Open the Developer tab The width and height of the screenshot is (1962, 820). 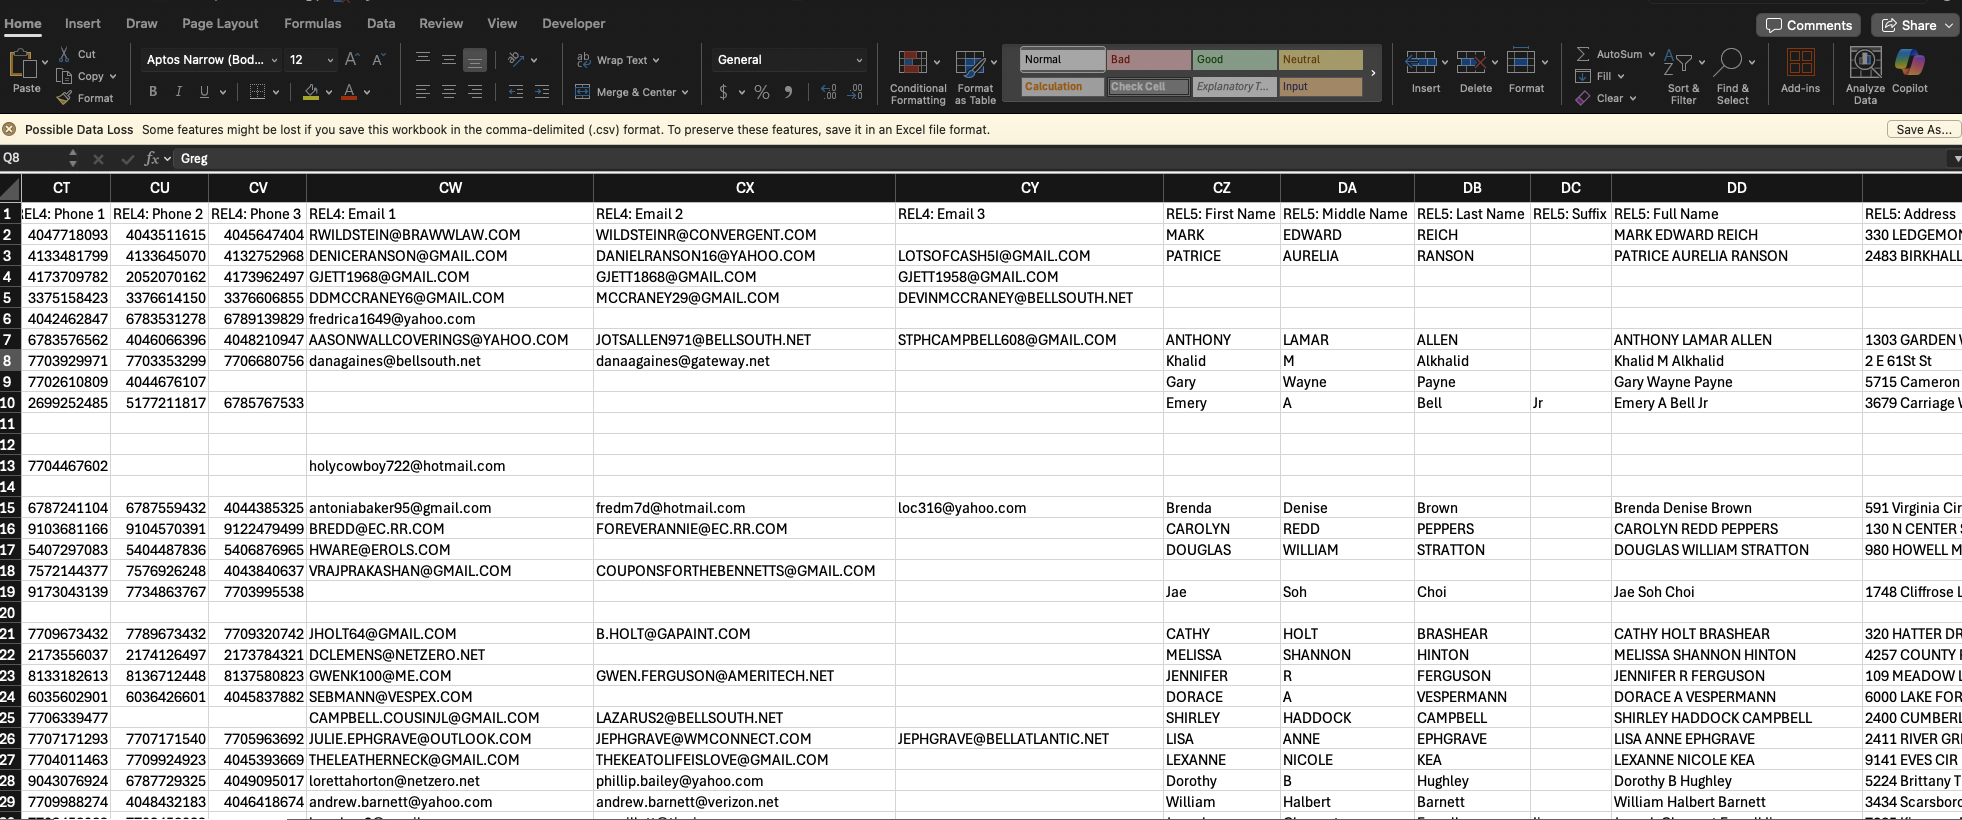[574, 23]
